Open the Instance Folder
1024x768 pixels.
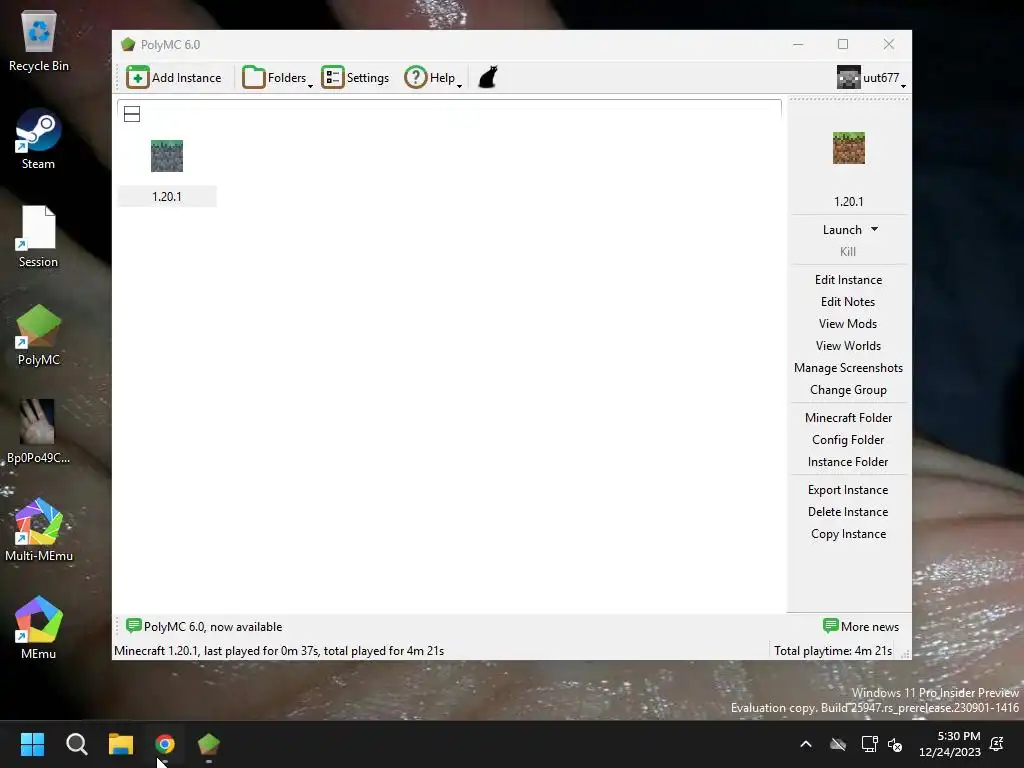click(x=848, y=462)
